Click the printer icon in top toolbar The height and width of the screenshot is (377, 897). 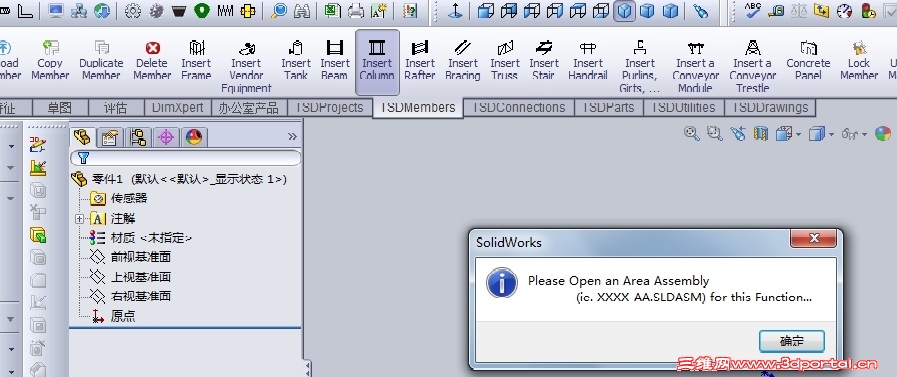[x=356, y=11]
